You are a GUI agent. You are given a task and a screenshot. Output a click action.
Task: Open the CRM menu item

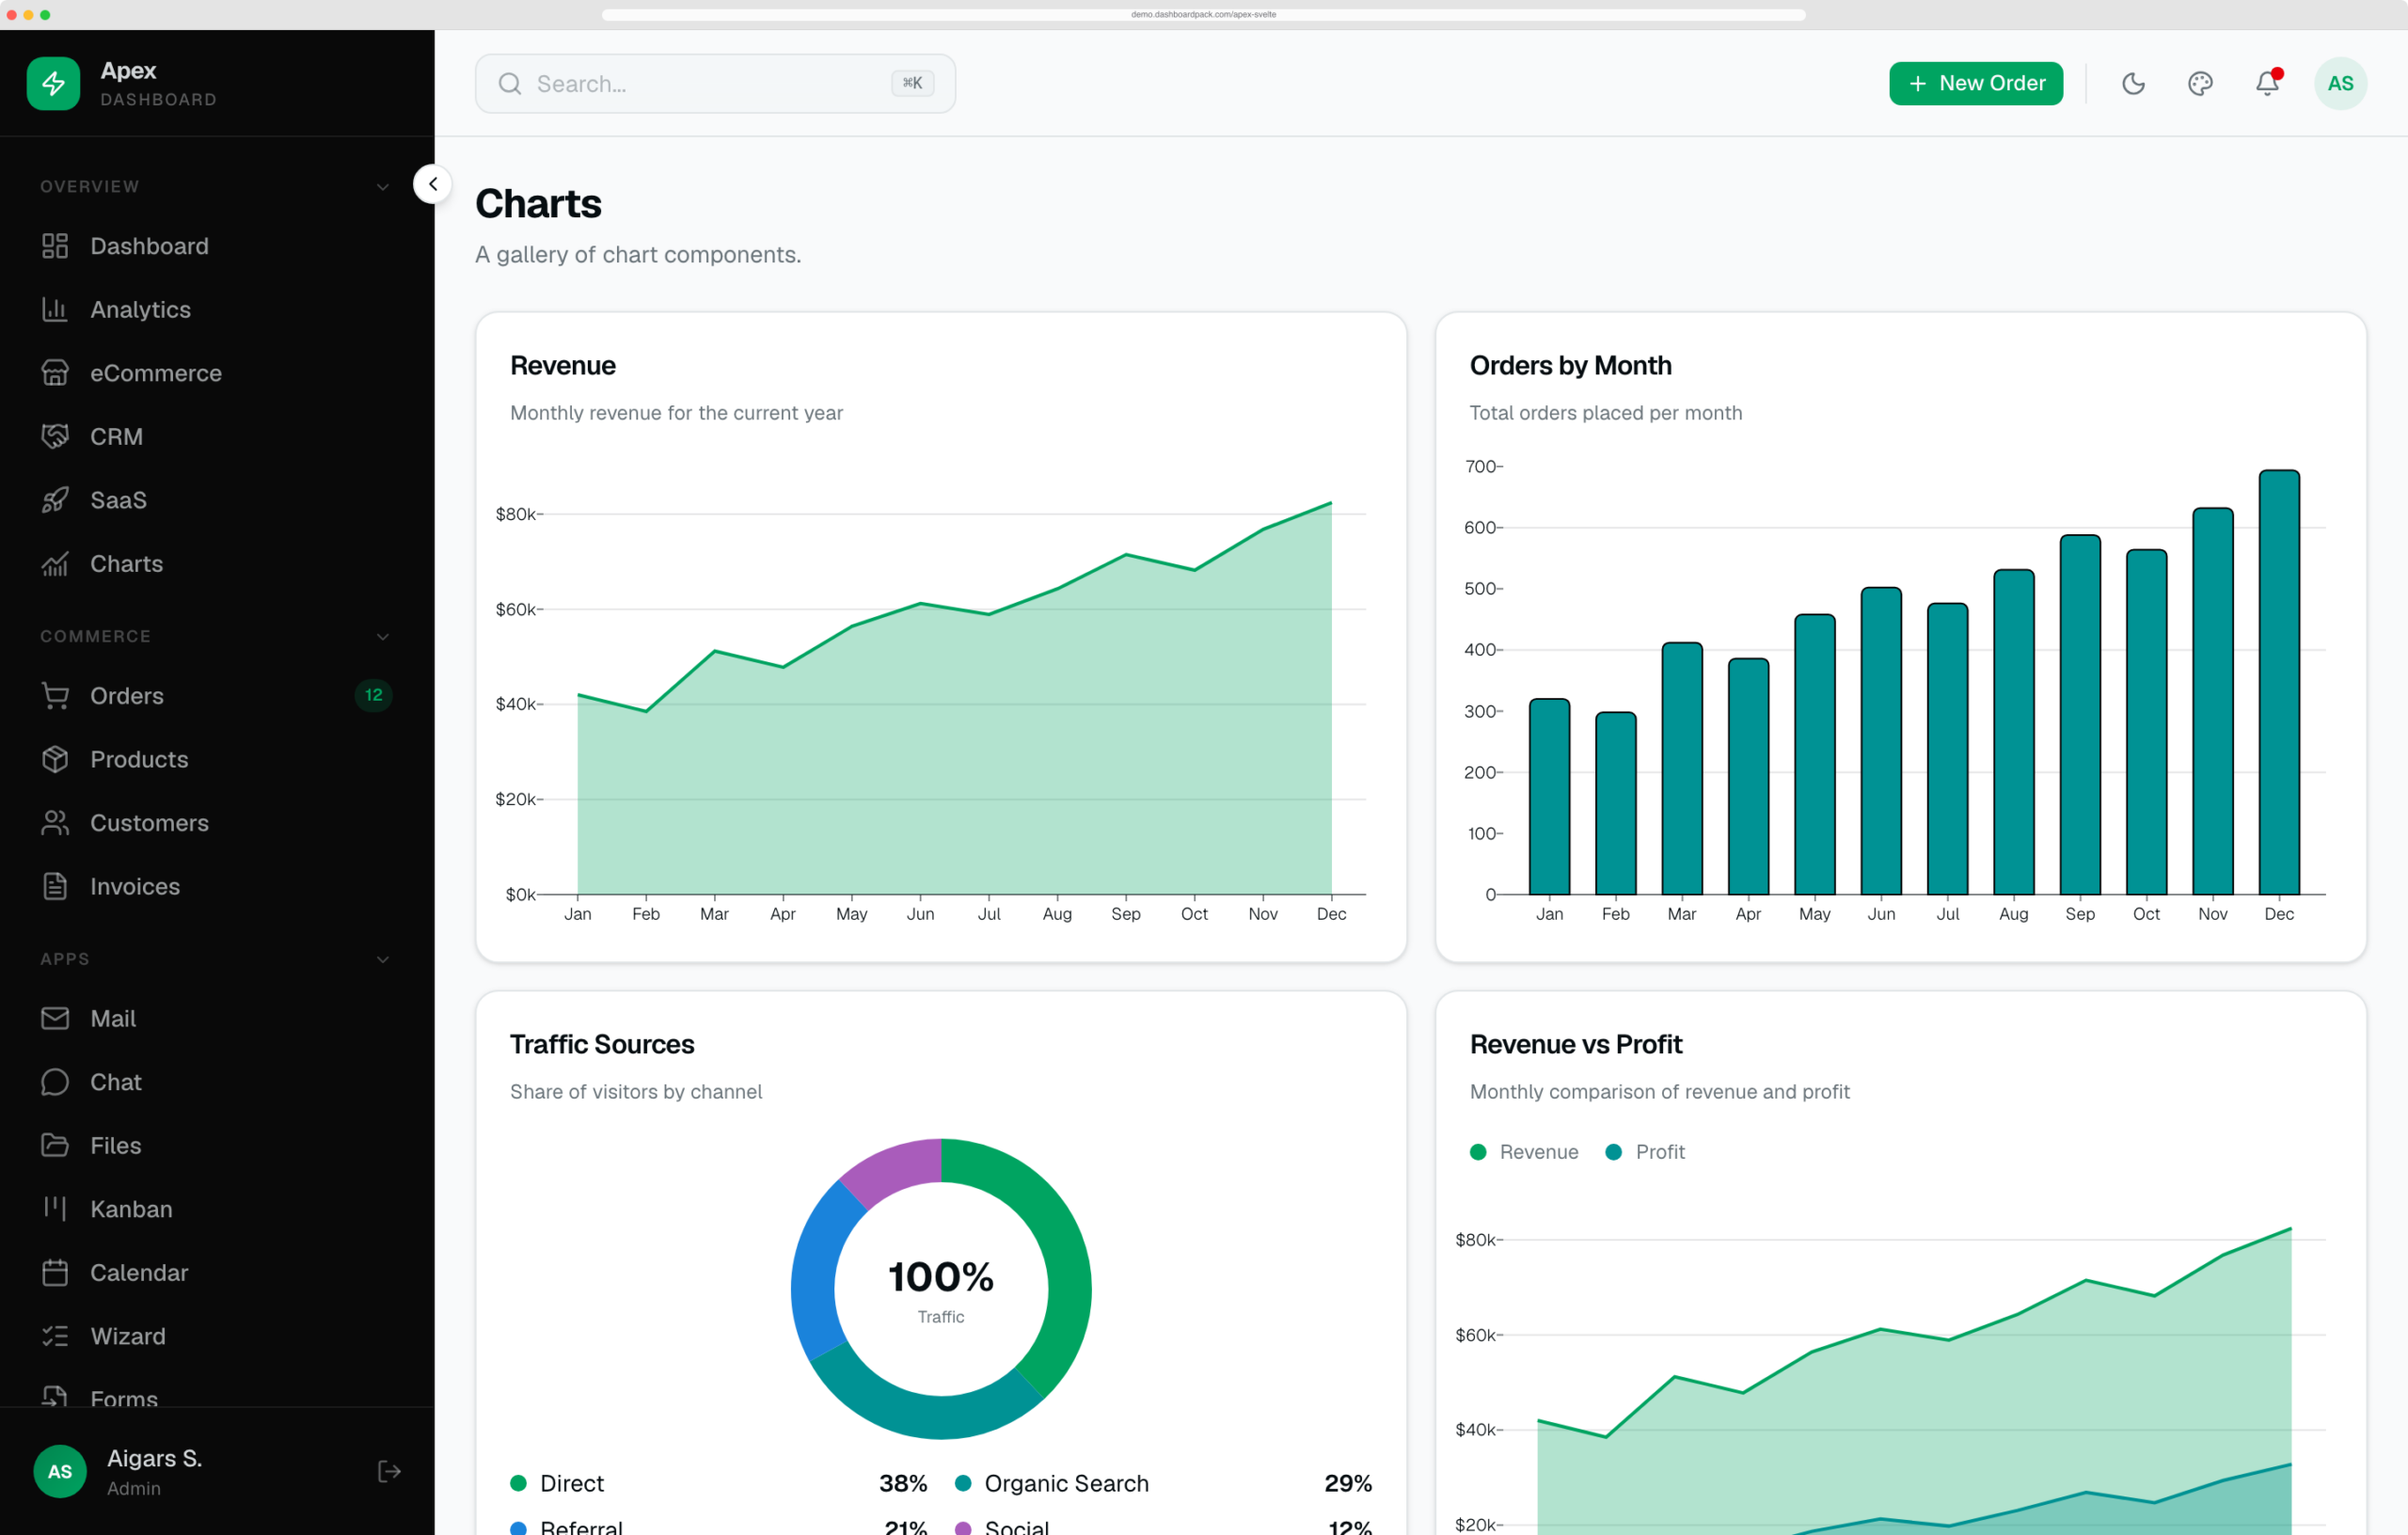tap(216, 436)
